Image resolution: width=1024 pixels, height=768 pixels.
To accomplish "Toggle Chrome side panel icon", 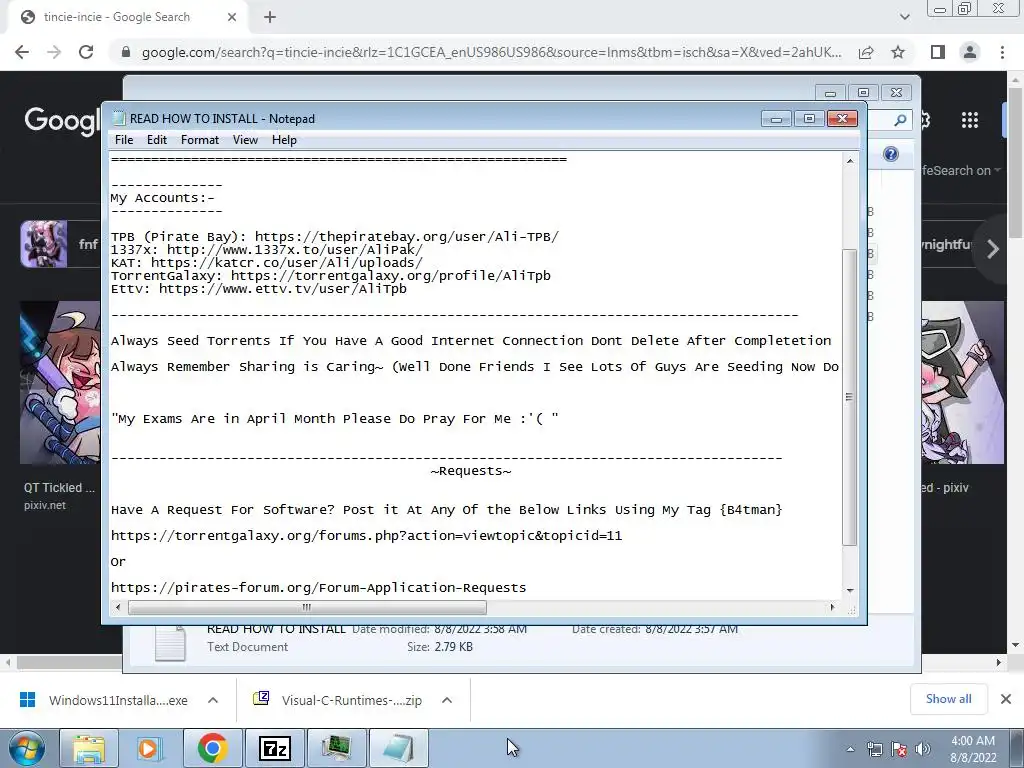I will [938, 52].
